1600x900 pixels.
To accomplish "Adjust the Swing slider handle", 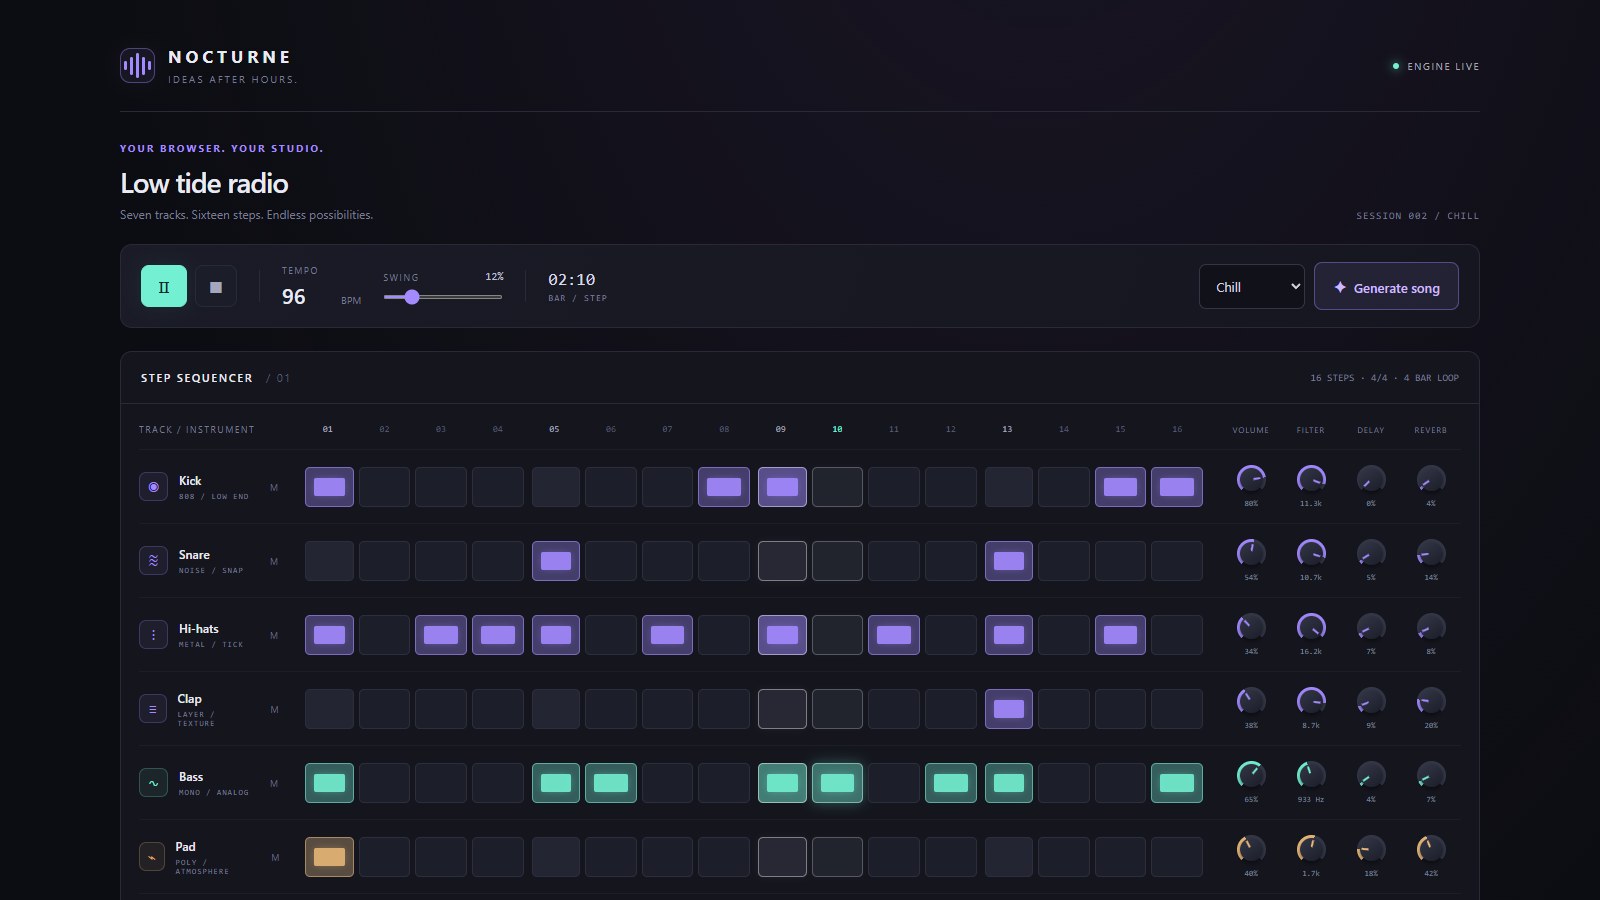I will 411,297.
